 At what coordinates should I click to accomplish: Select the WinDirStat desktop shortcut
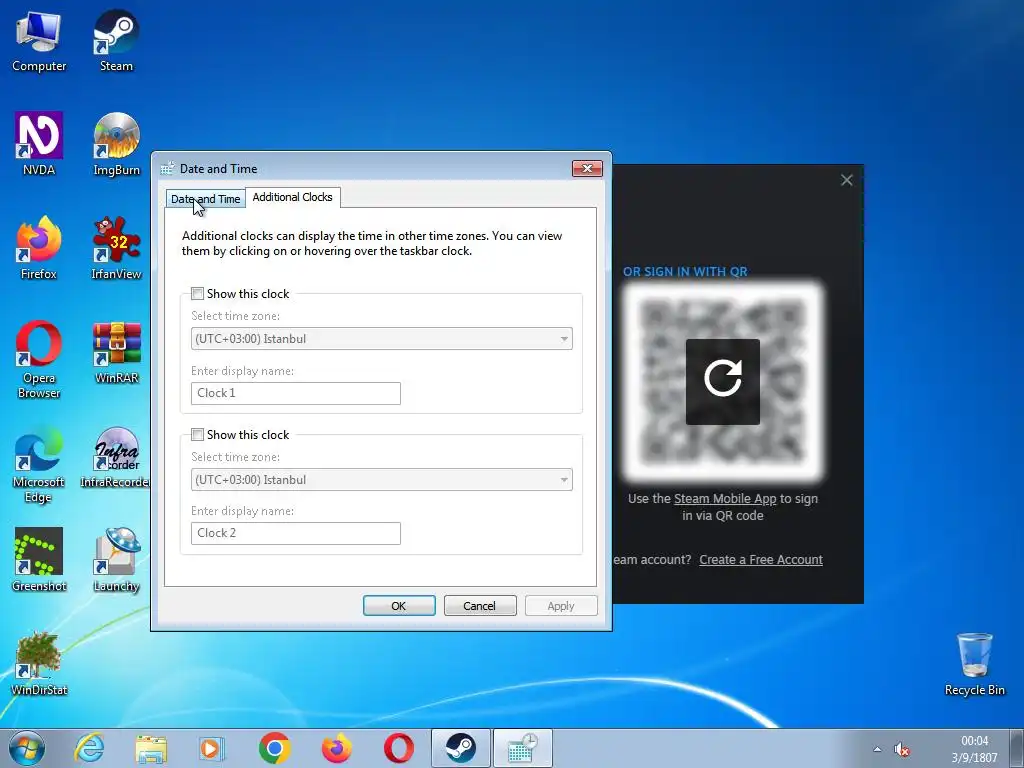click(39, 664)
